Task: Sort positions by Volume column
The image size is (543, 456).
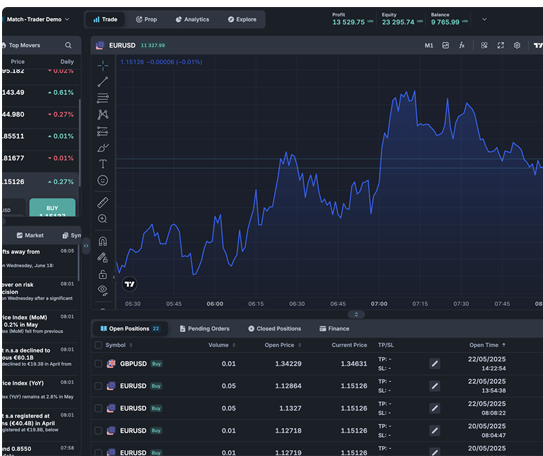Action: pyautogui.click(x=222, y=345)
